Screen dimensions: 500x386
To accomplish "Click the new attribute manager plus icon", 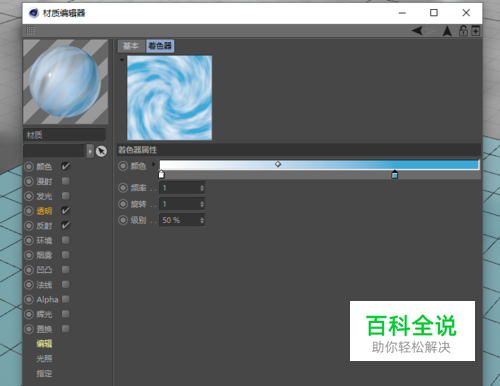I will coord(476,31).
